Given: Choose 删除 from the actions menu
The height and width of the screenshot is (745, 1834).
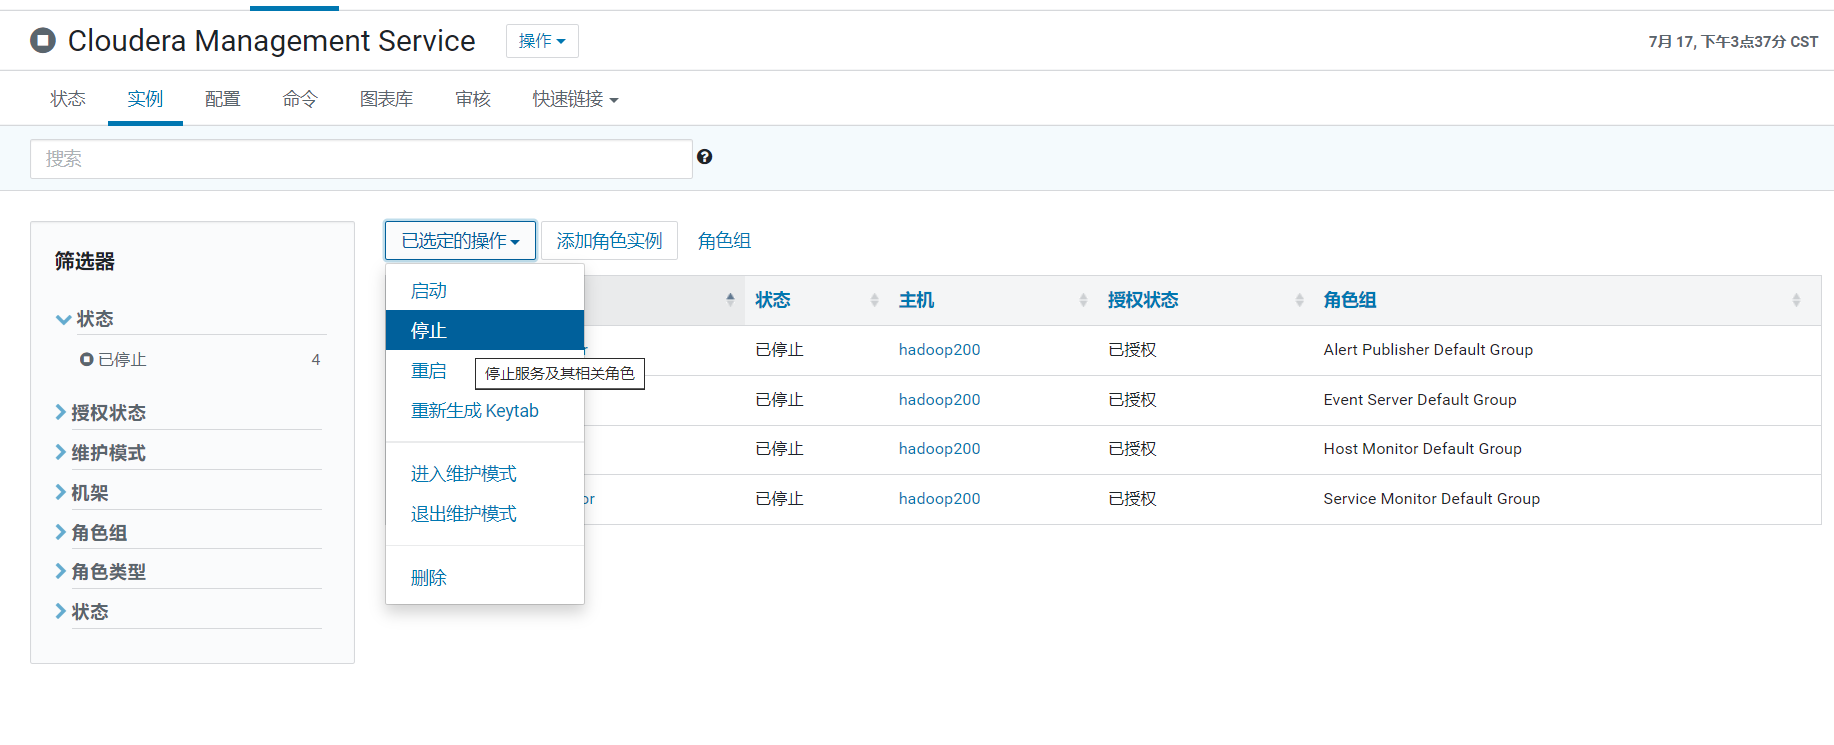Looking at the screenshot, I should point(485,578).
